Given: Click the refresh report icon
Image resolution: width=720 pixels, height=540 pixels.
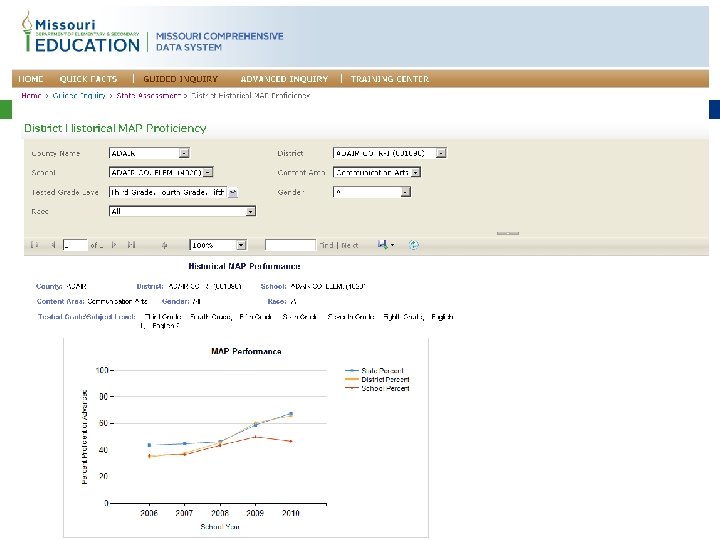Looking at the screenshot, I should coord(413,245).
